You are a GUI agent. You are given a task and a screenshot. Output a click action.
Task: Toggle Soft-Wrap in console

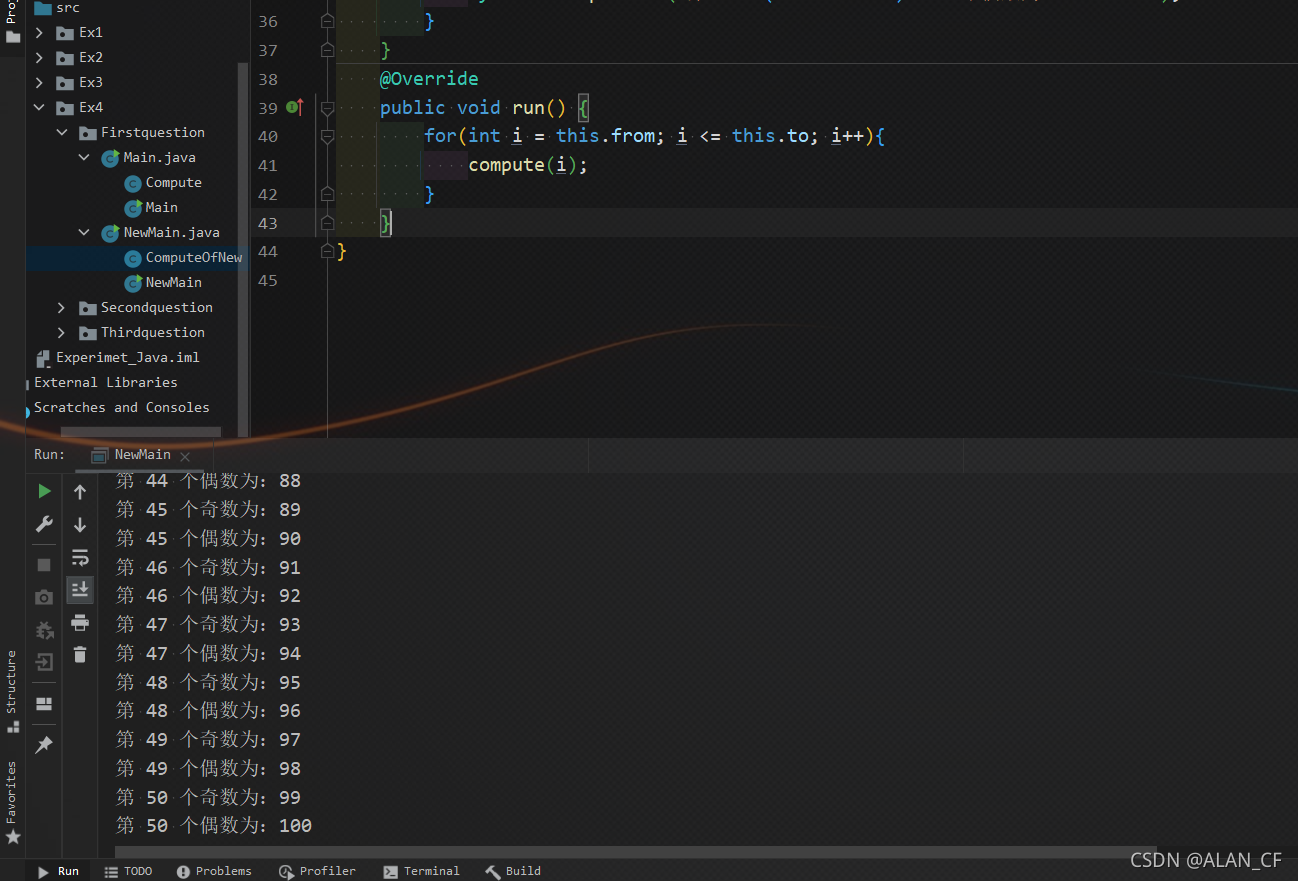(81, 557)
